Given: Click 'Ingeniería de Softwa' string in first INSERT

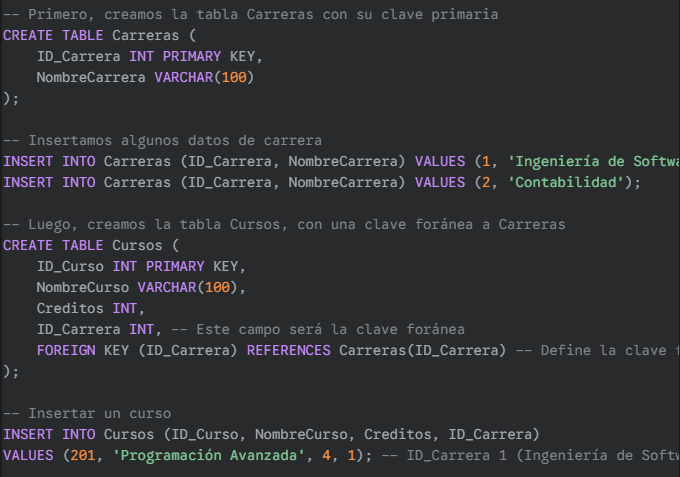Looking at the screenshot, I should pyautogui.click(x=594, y=161).
